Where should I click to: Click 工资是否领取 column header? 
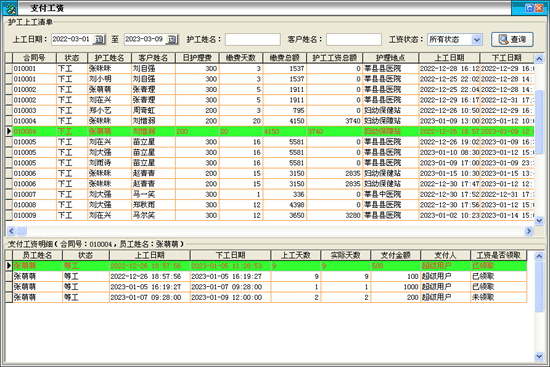point(498,255)
